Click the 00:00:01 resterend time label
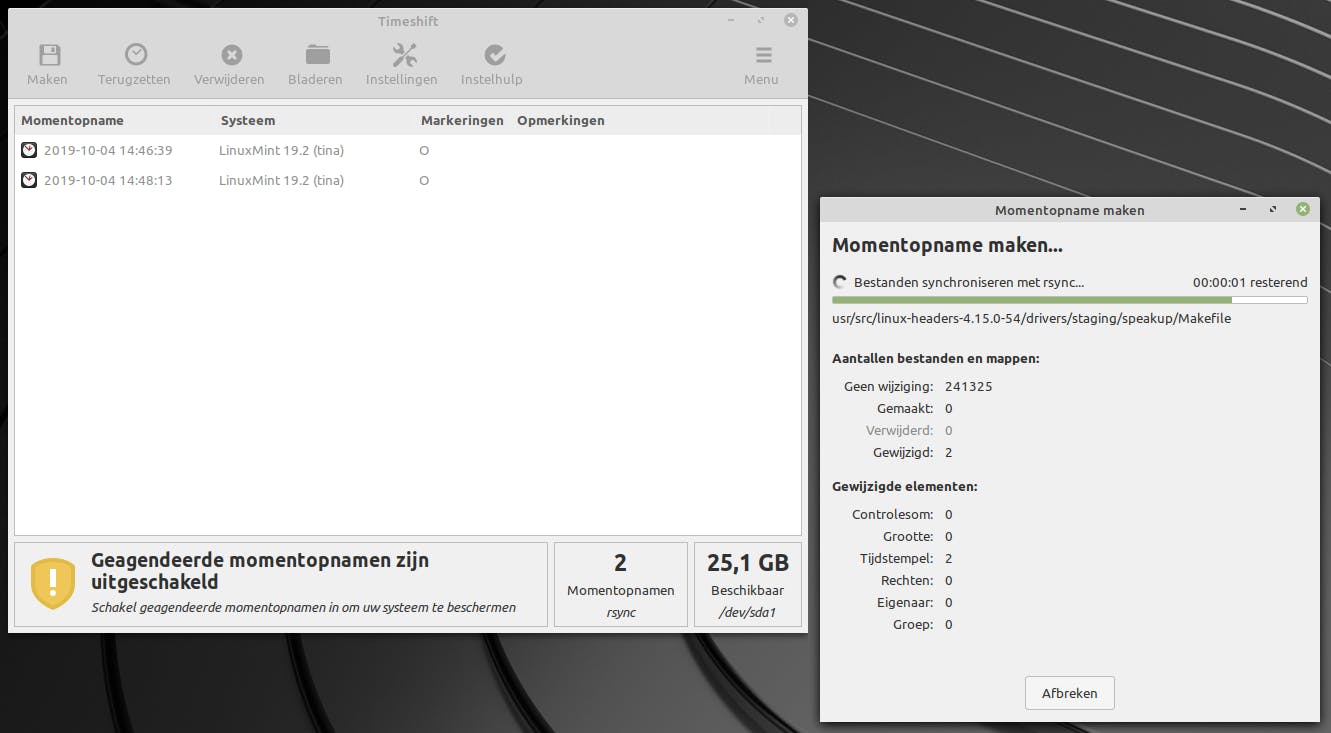 (1250, 283)
